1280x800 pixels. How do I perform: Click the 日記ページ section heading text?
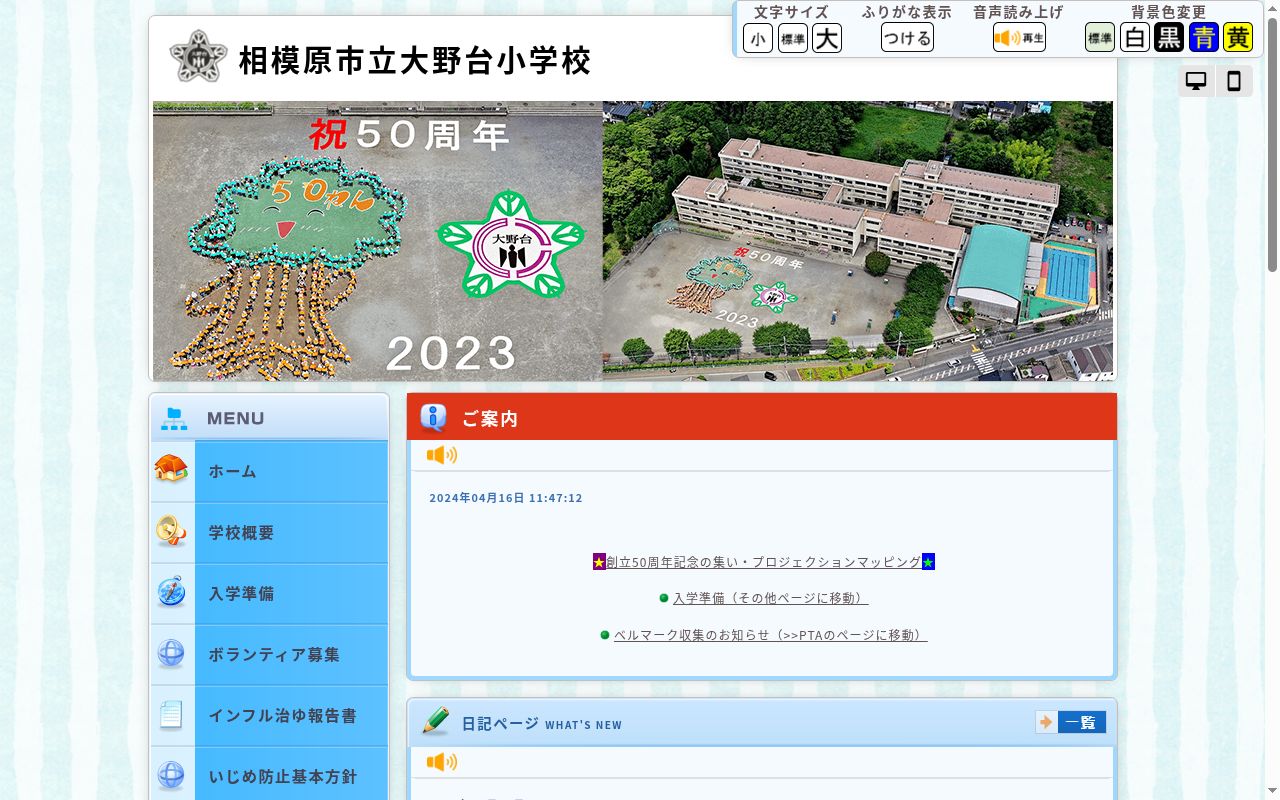click(x=500, y=723)
